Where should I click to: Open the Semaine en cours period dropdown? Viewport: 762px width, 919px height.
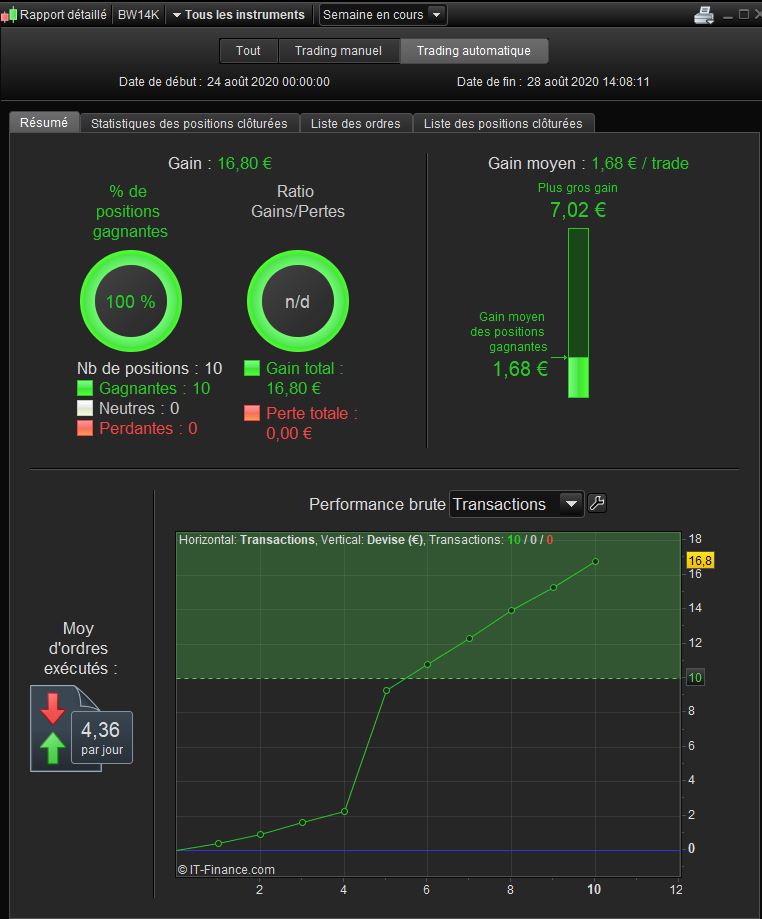click(x=383, y=15)
